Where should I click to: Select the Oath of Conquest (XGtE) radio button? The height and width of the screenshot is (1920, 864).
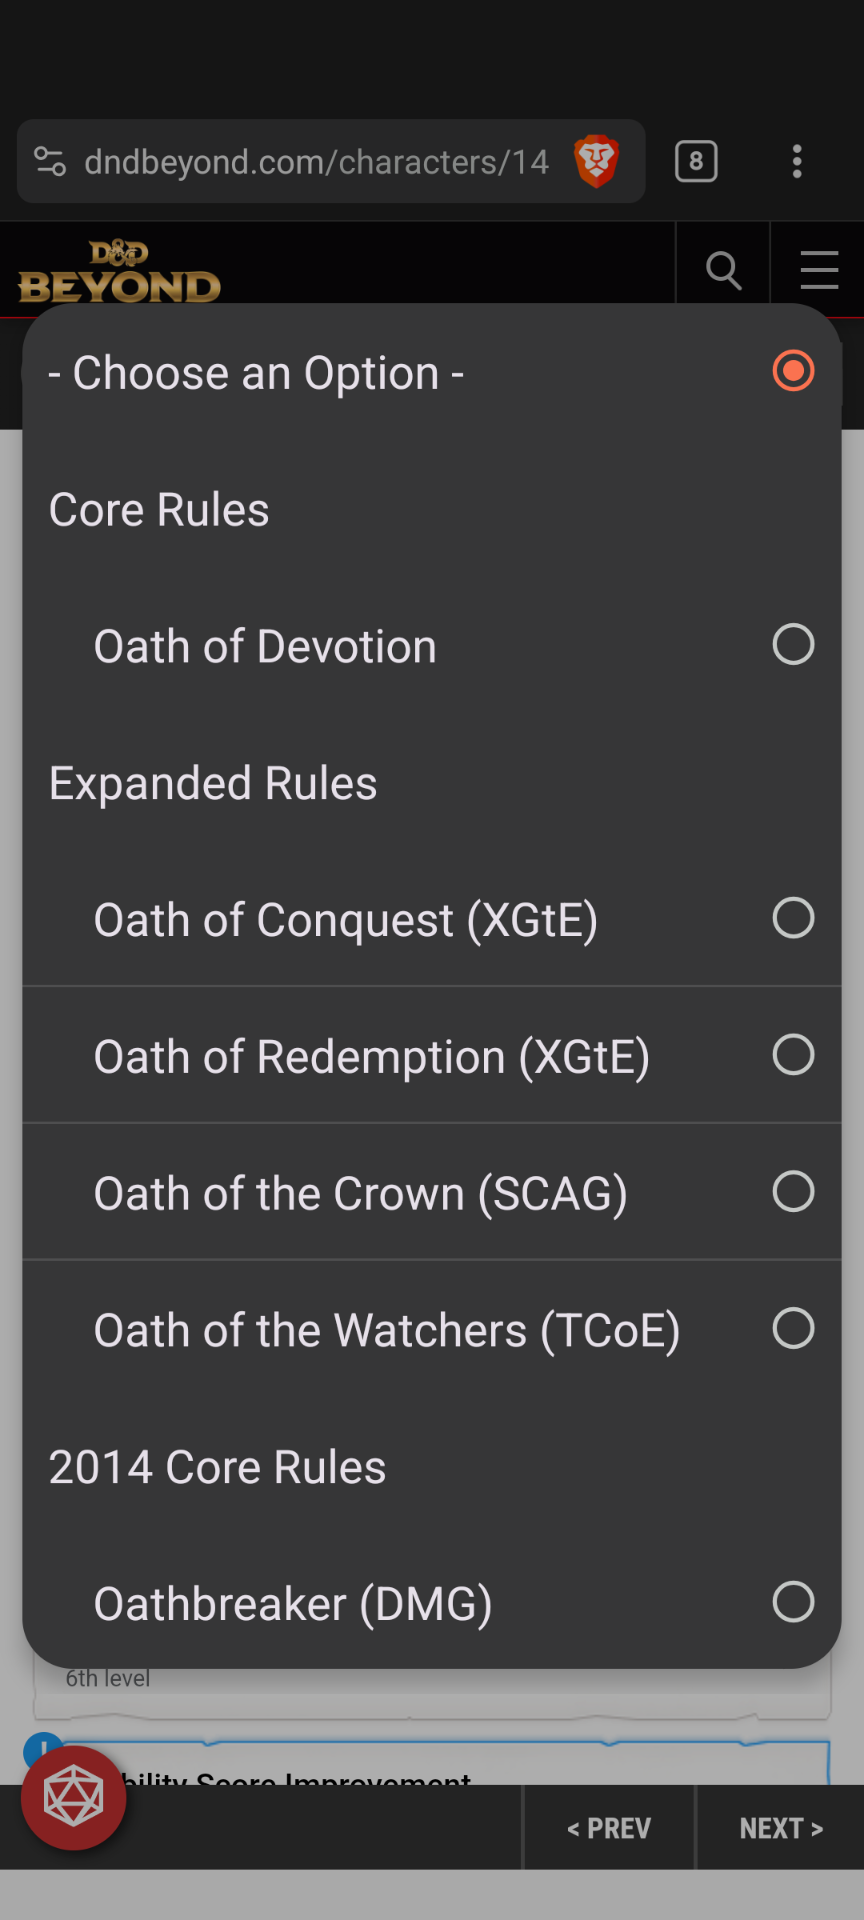[x=793, y=918]
